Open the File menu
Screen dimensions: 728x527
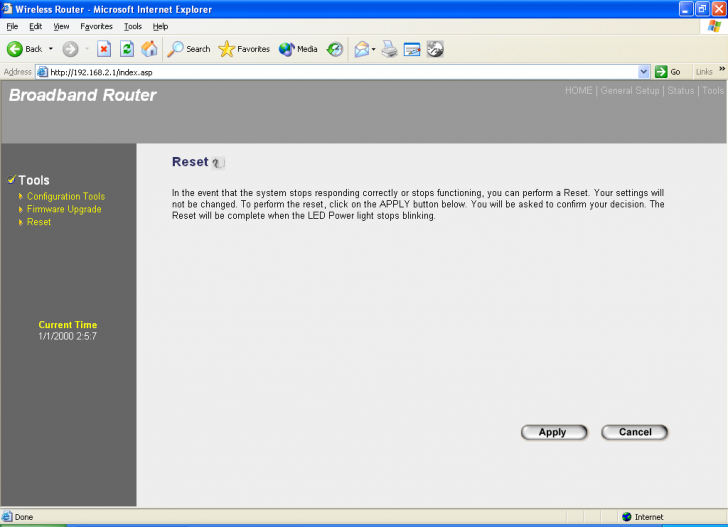12,26
